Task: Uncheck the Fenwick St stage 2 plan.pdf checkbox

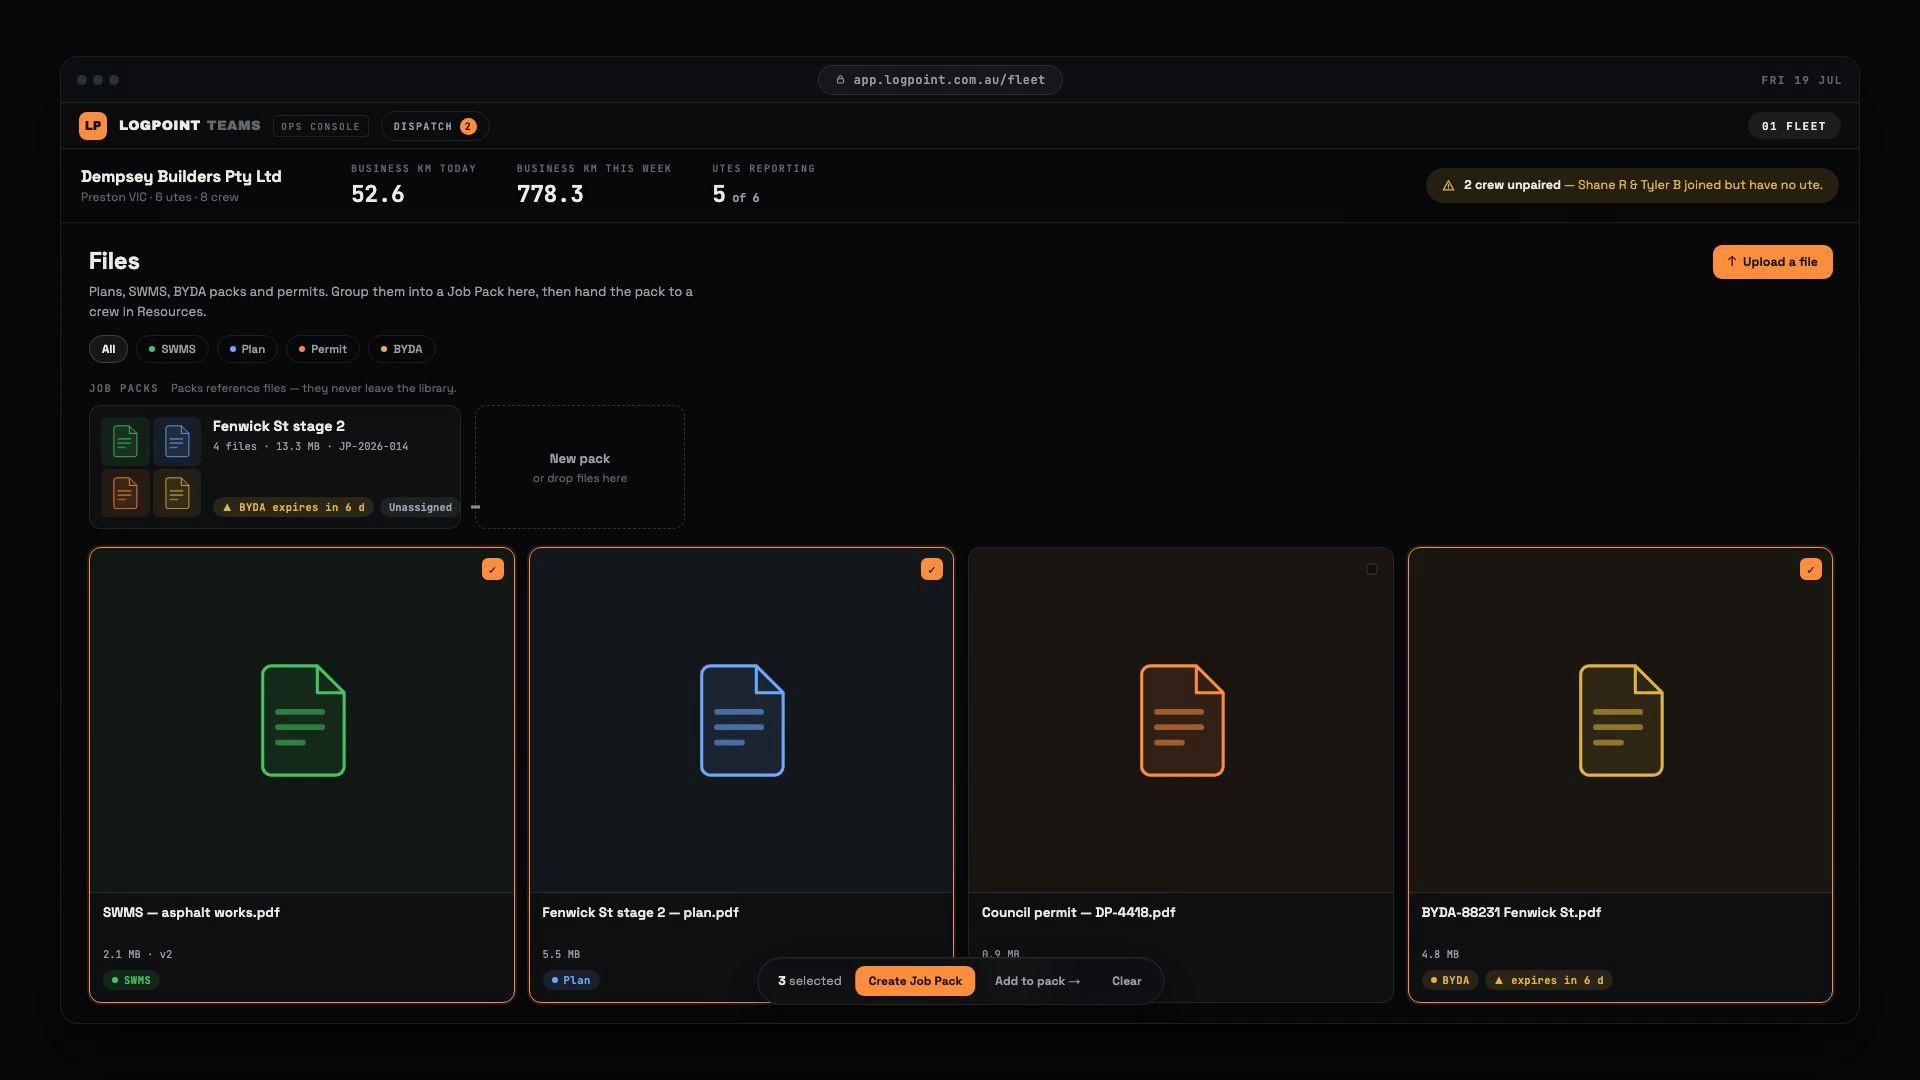Action: [931, 569]
